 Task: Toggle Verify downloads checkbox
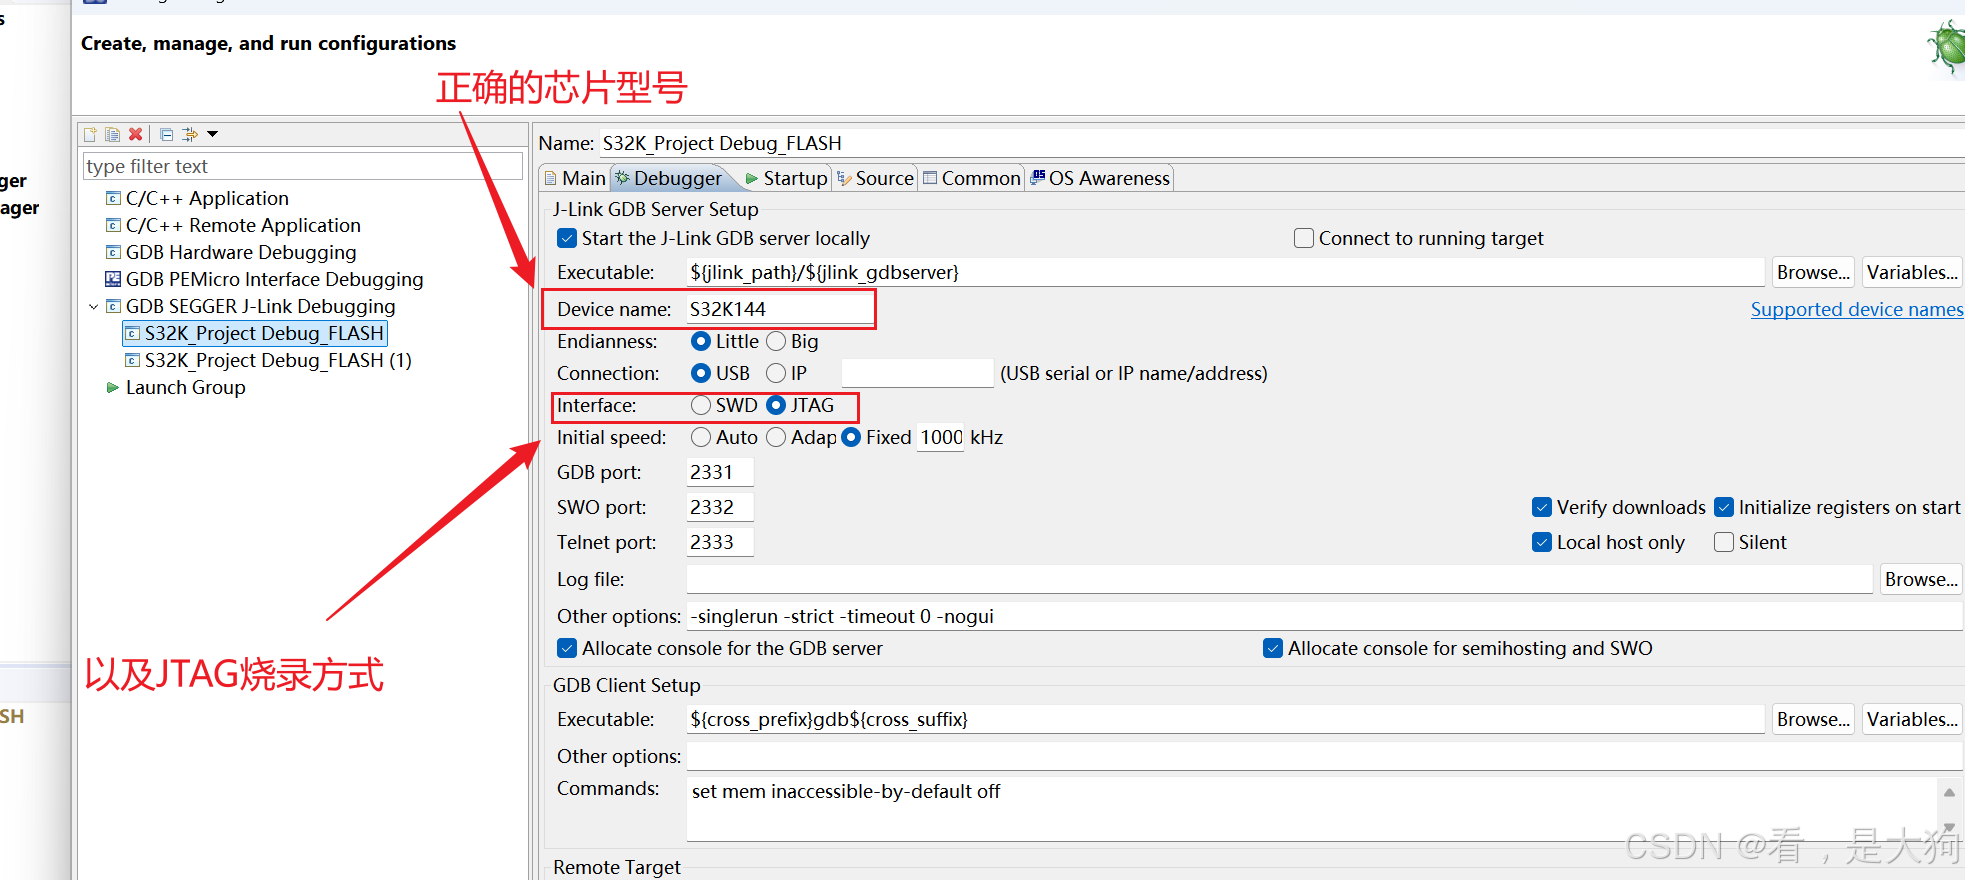1542,507
